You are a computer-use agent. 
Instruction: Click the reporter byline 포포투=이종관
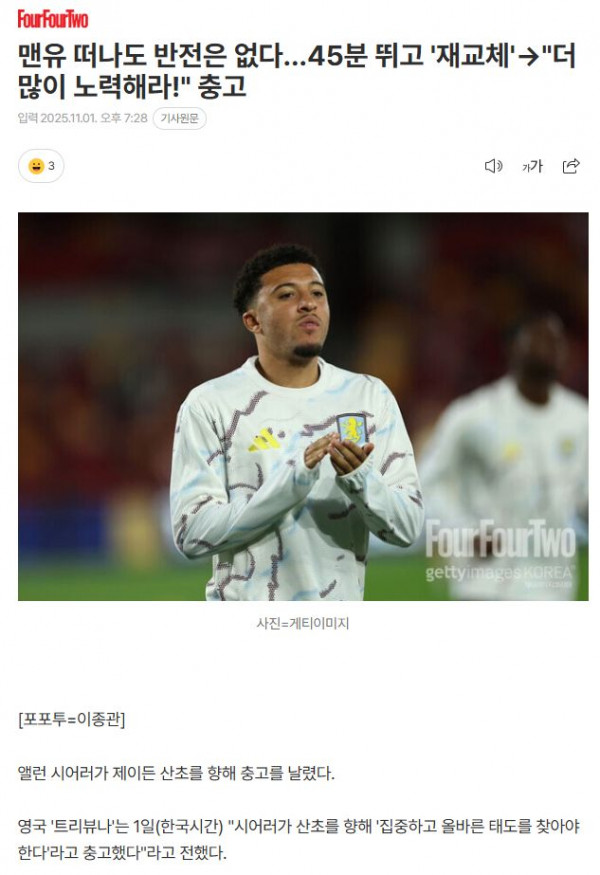[x=71, y=719]
